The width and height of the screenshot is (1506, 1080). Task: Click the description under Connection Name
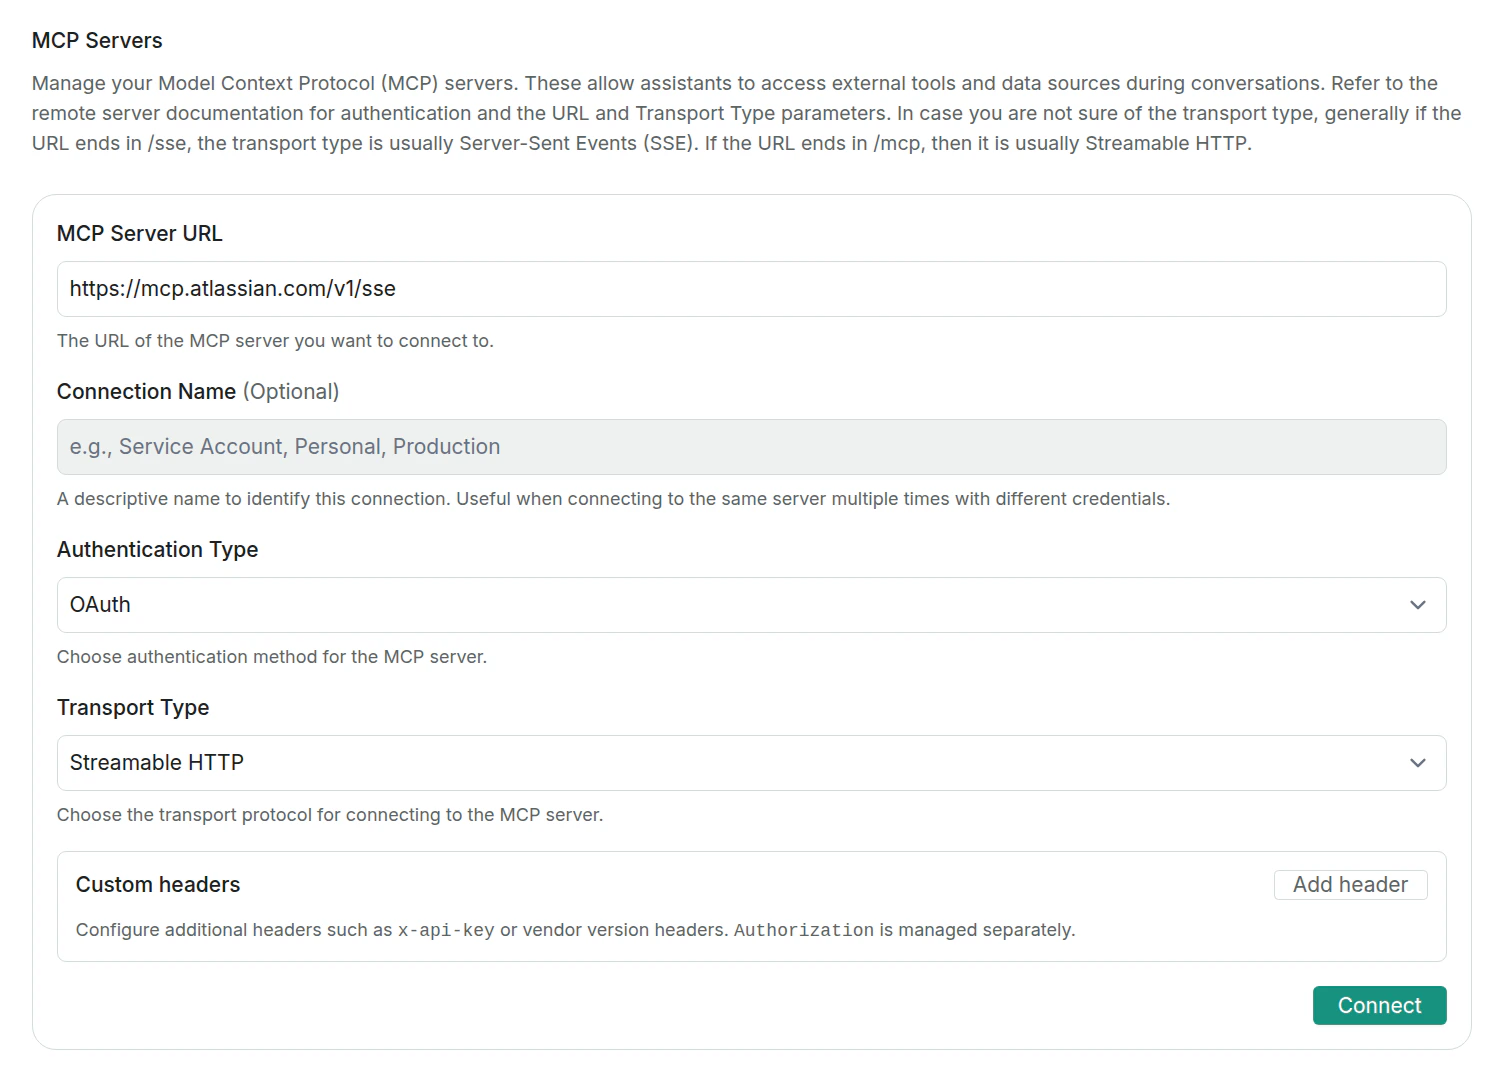coord(613,498)
